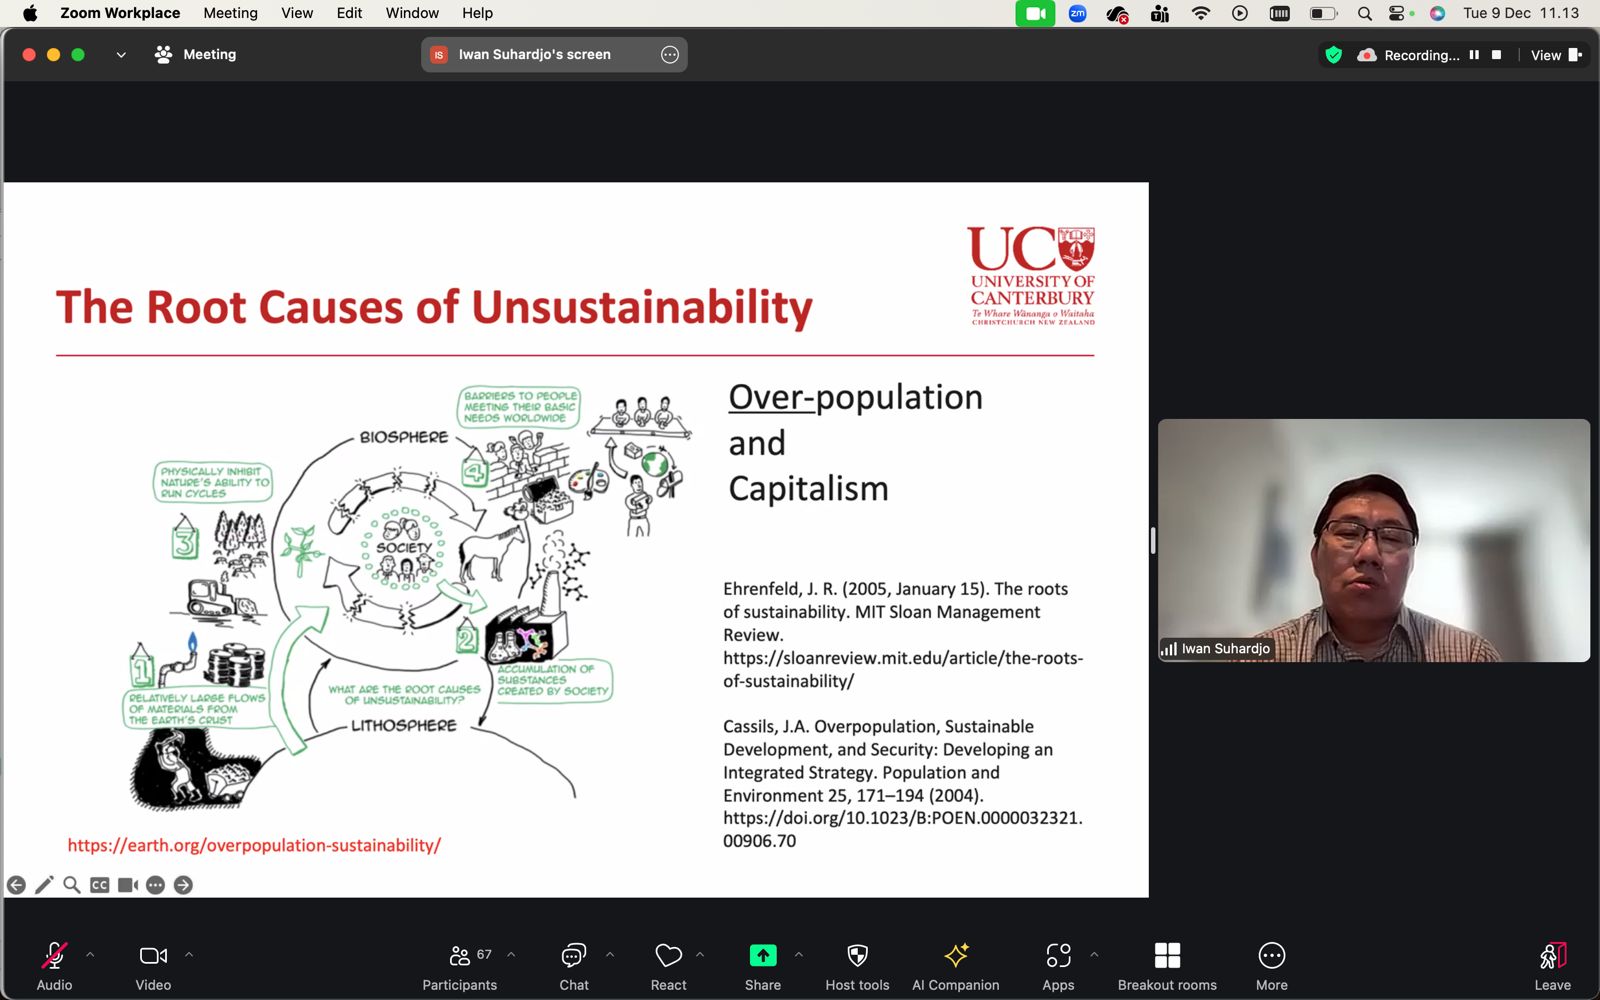Expand audio options arrow beside Audio

(90, 955)
